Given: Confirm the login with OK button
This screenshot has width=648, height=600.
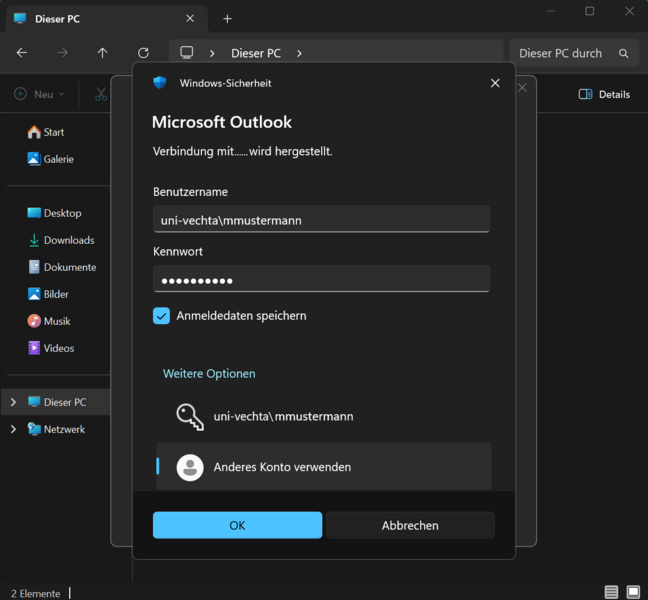Looking at the screenshot, I should [237, 525].
